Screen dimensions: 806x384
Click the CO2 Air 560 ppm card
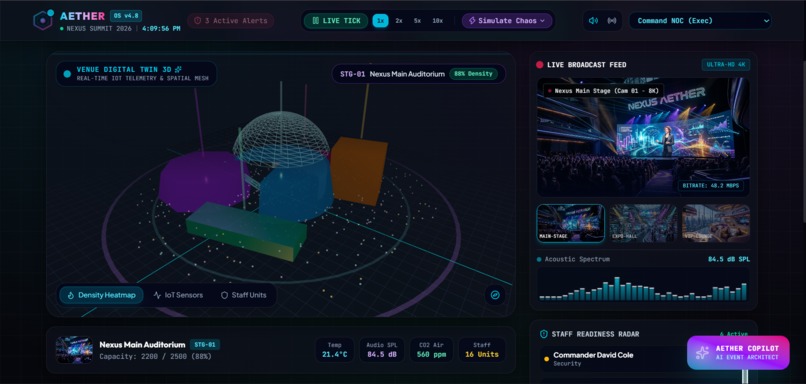[431, 350]
